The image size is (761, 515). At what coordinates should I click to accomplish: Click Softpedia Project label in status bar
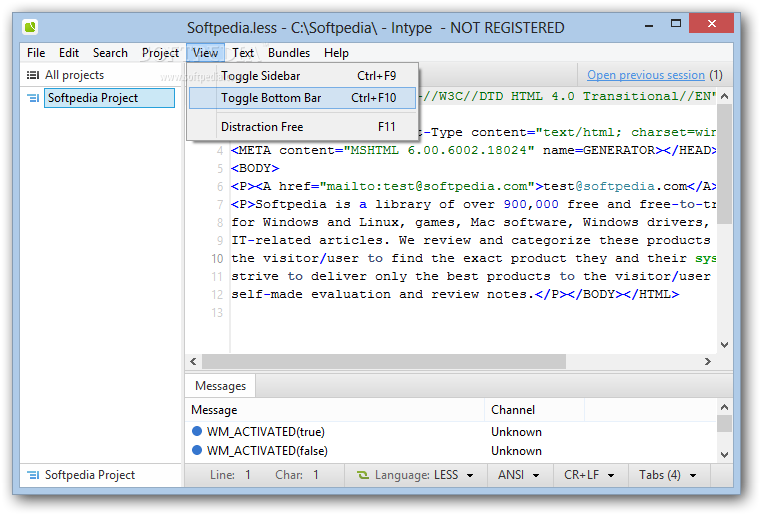(90, 475)
